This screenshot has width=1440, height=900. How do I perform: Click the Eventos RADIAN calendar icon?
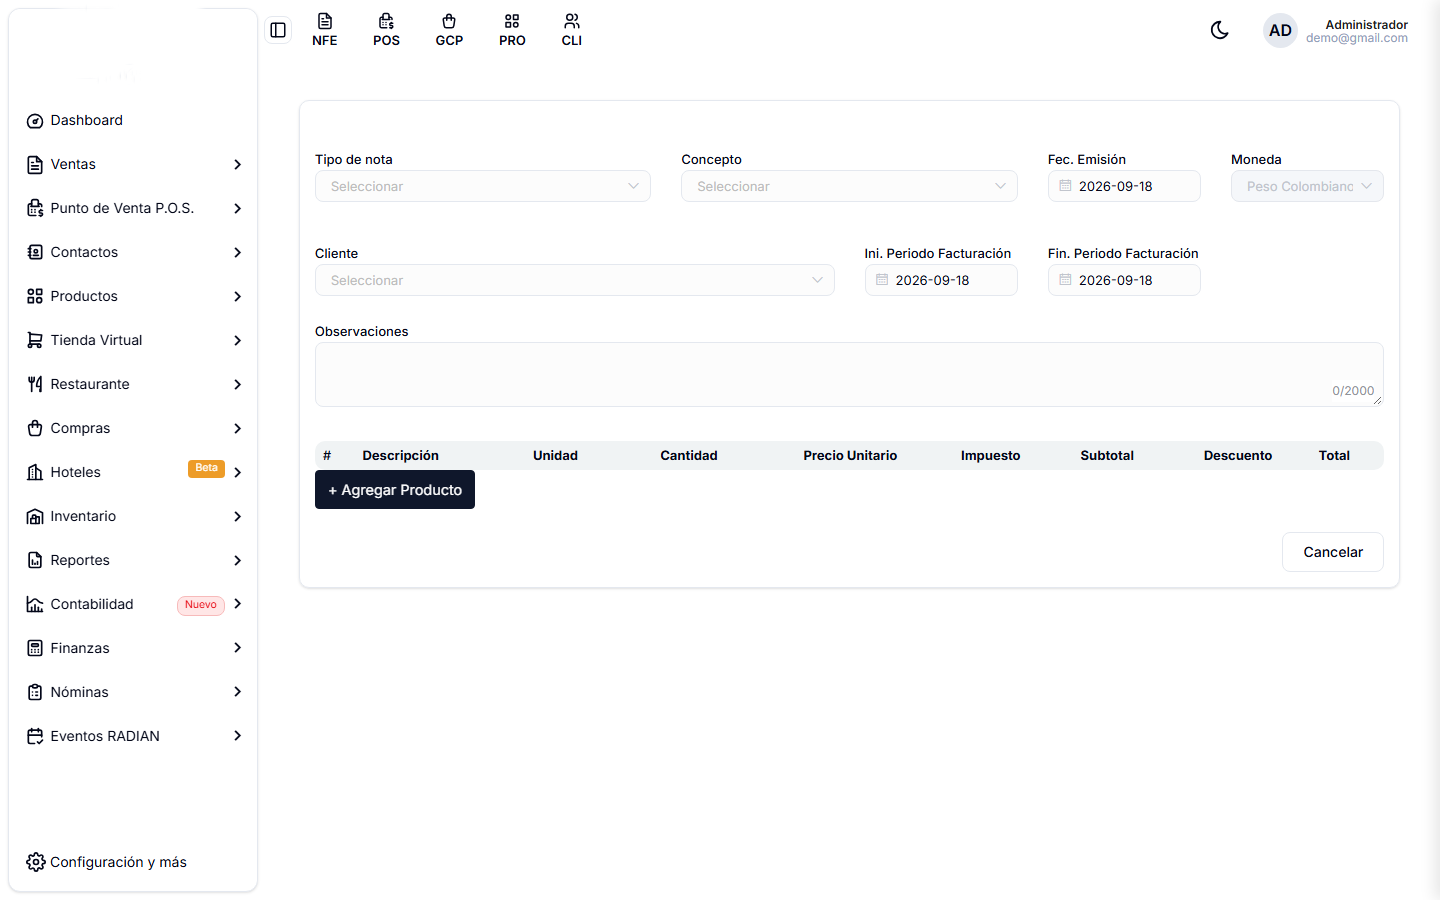click(x=35, y=736)
